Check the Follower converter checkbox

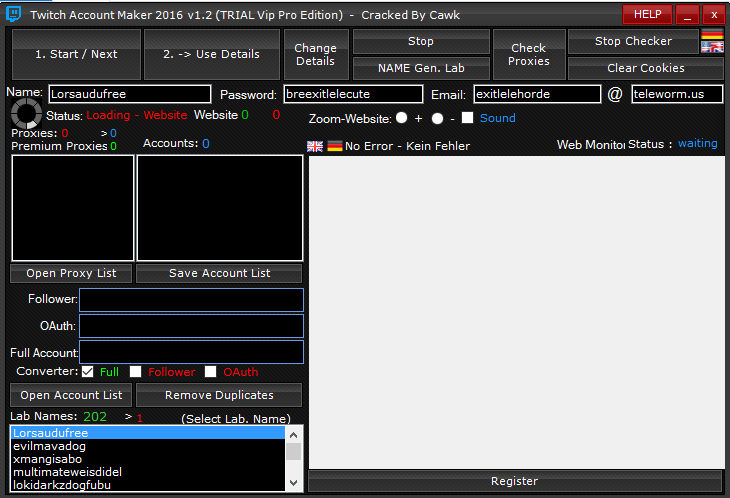click(135, 371)
